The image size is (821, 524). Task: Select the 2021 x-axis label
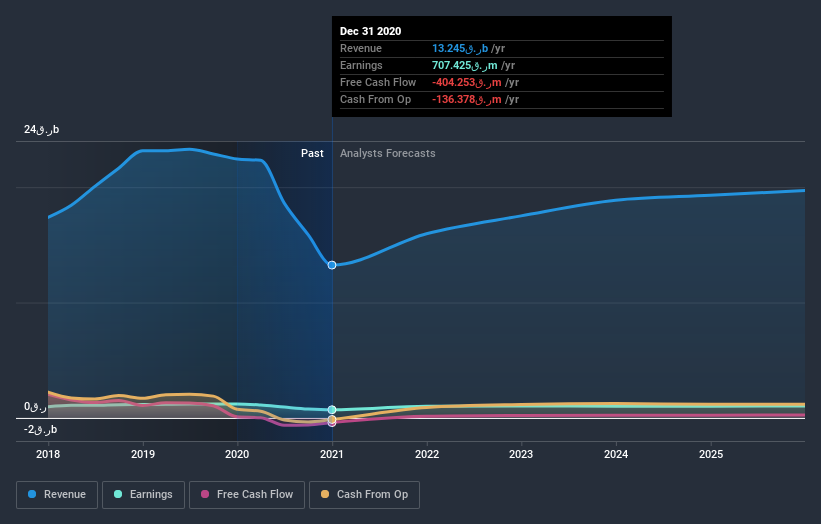(332, 454)
